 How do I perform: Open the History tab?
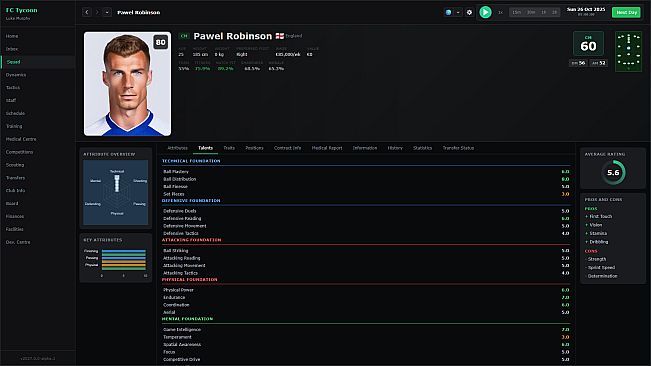[x=395, y=148]
